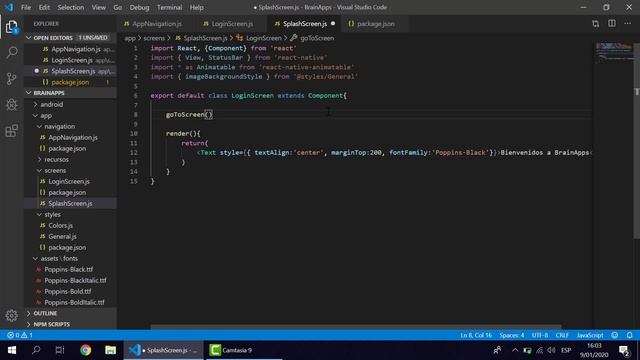Open the Explorer view in activity bar

(12, 27)
